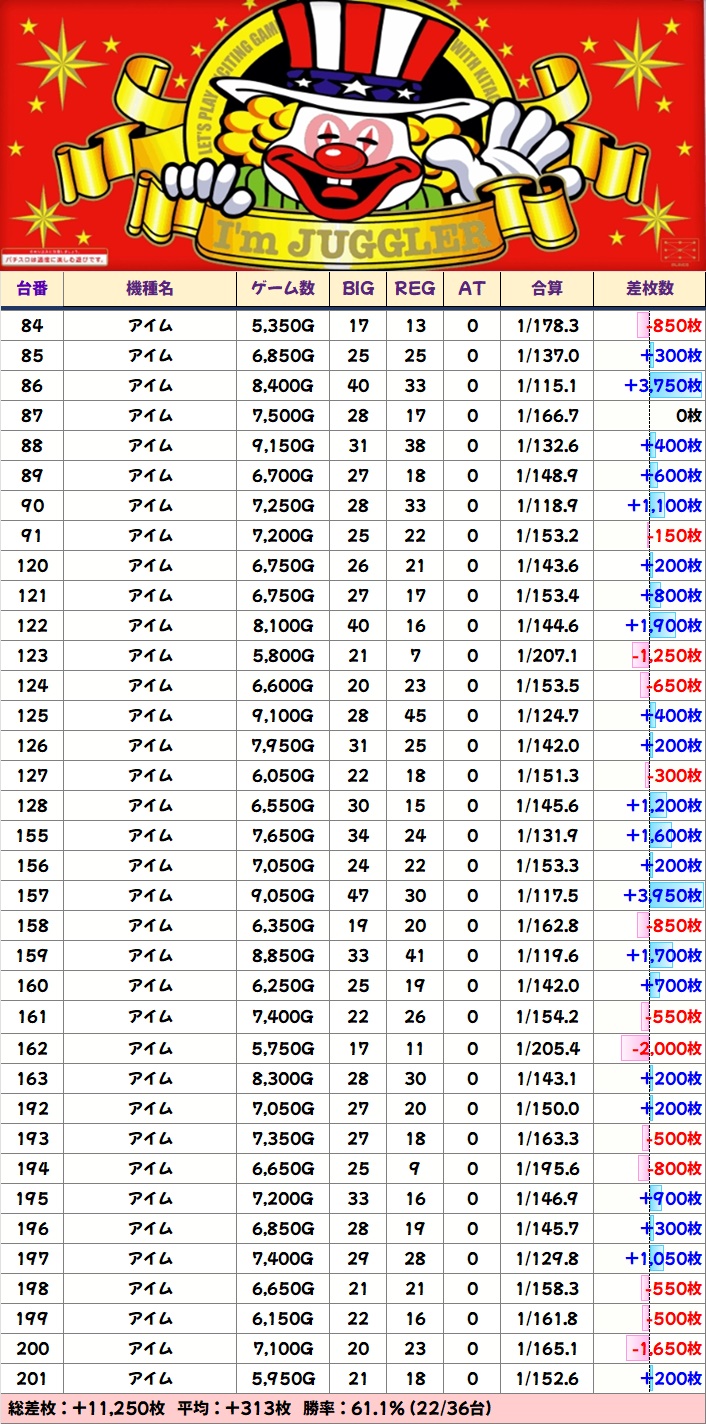Click the -650枚 difference value
This screenshot has height=1424, width=706.
(x=674, y=686)
